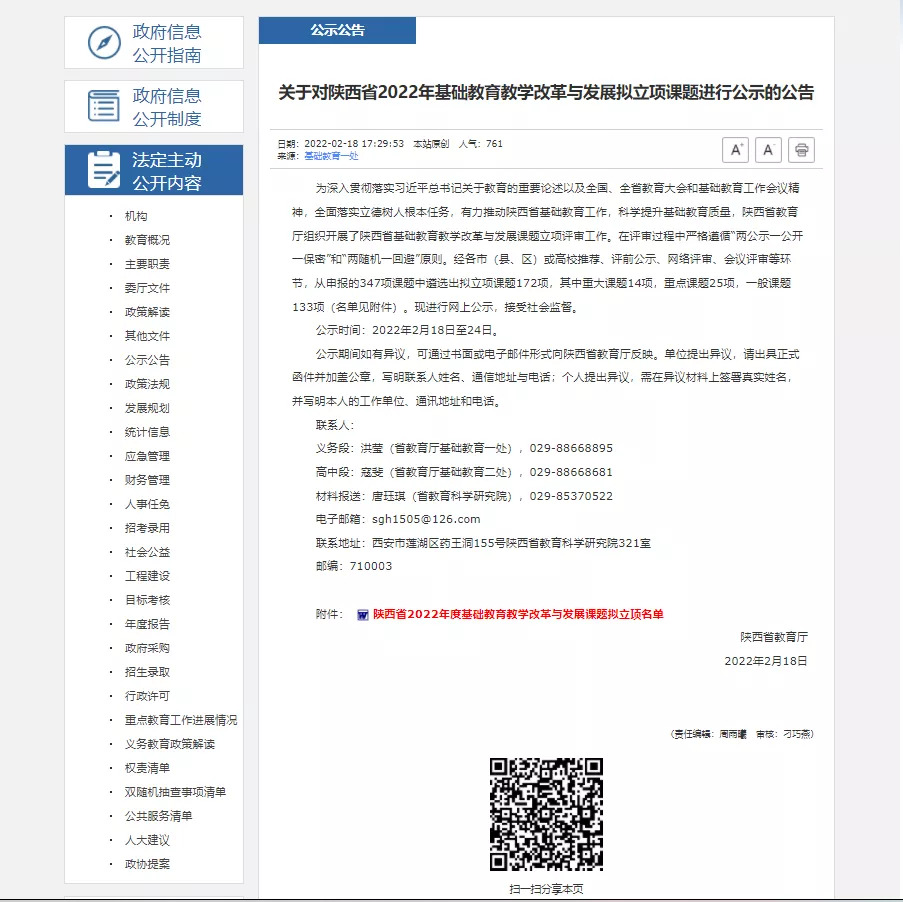Click the Word document icon beside attachment
903x902 pixels.
362,614
